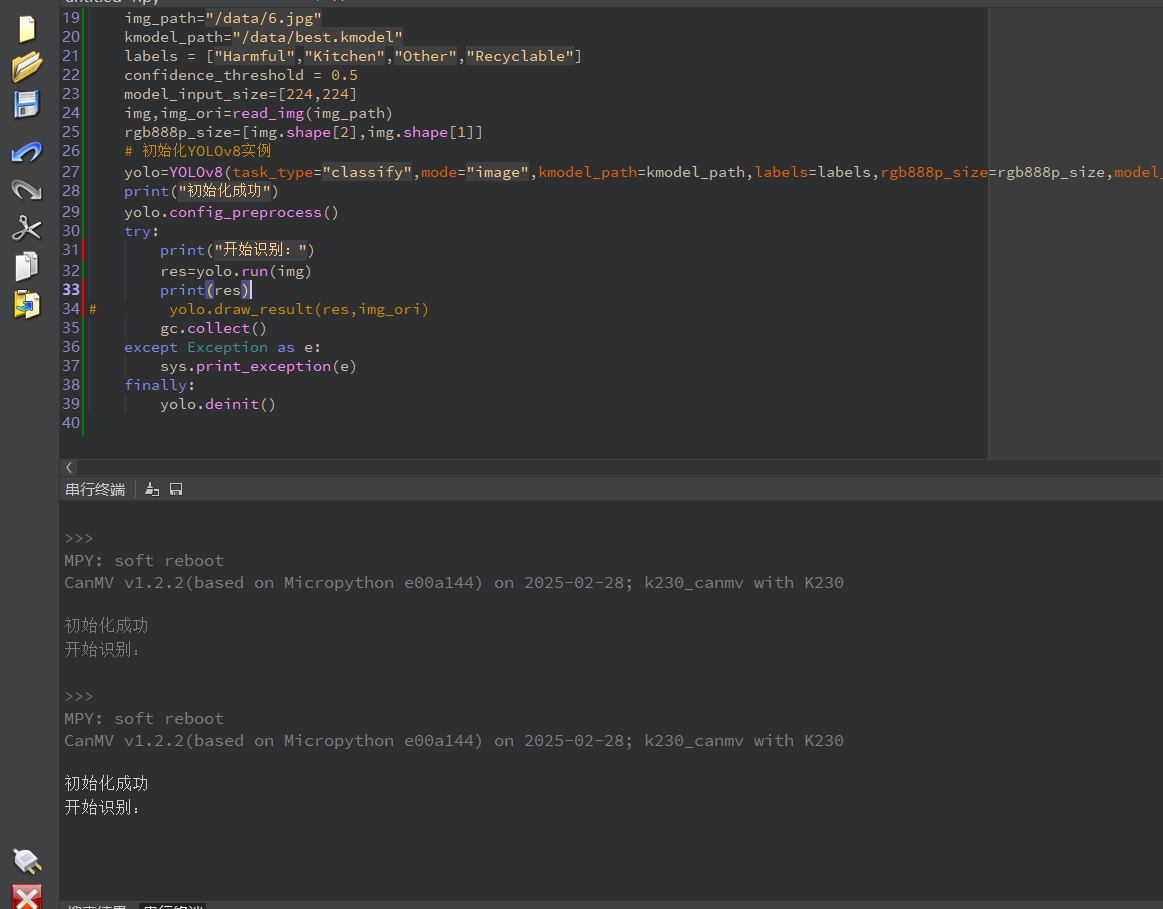Click the res=yolo.run(img) line
The height and width of the screenshot is (909, 1163).
(x=236, y=271)
